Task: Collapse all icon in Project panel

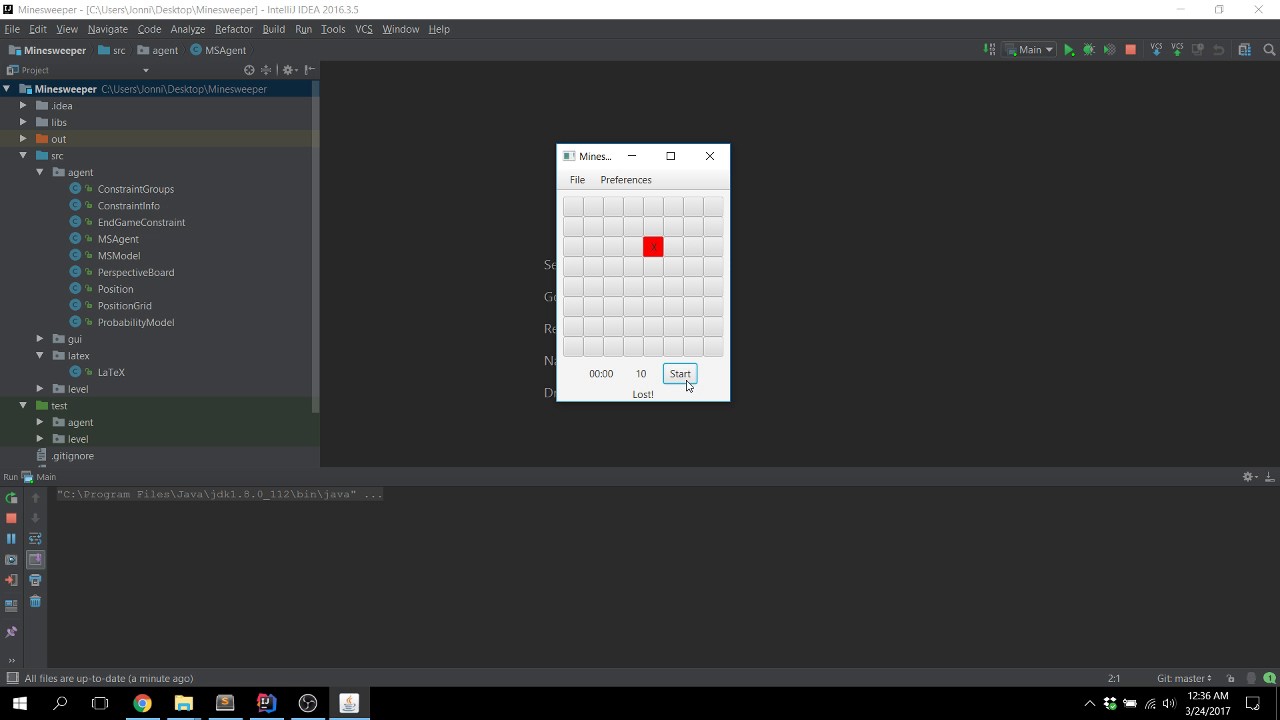Action: (x=266, y=70)
